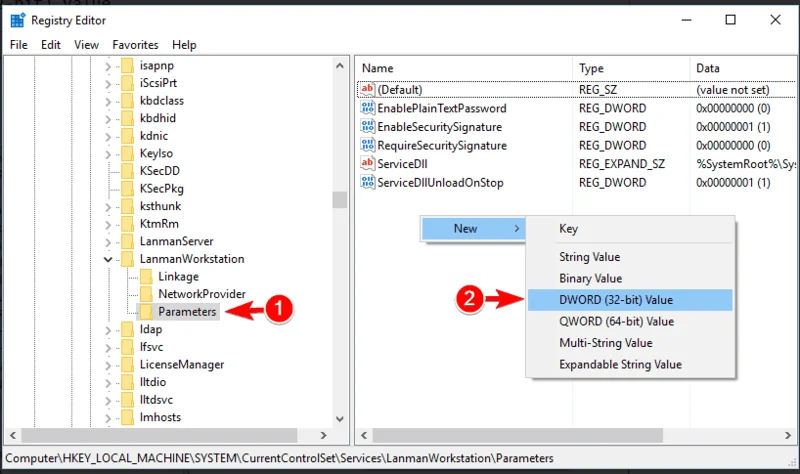Image resolution: width=800 pixels, height=474 pixels.
Task: Expand the isapnp tree node
Action: [x=108, y=66]
